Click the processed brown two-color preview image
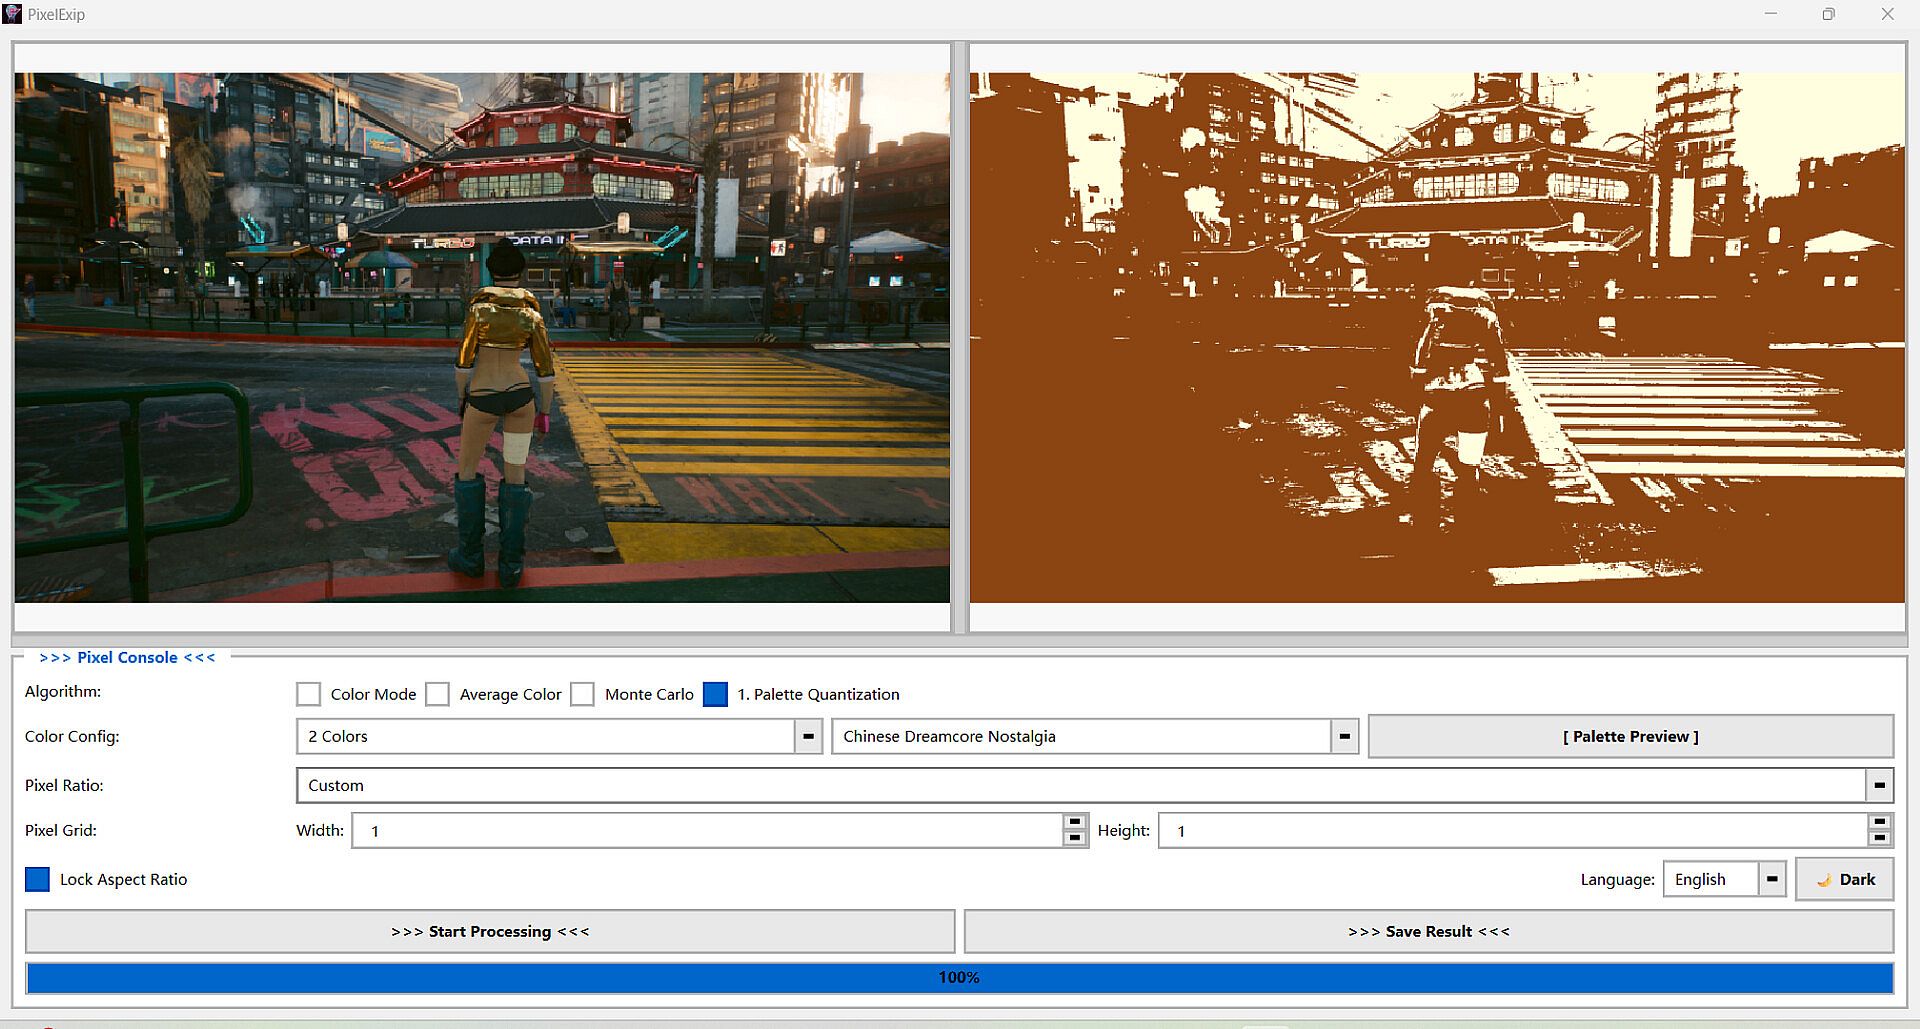Viewport: 1920px width, 1029px height. point(1437,337)
